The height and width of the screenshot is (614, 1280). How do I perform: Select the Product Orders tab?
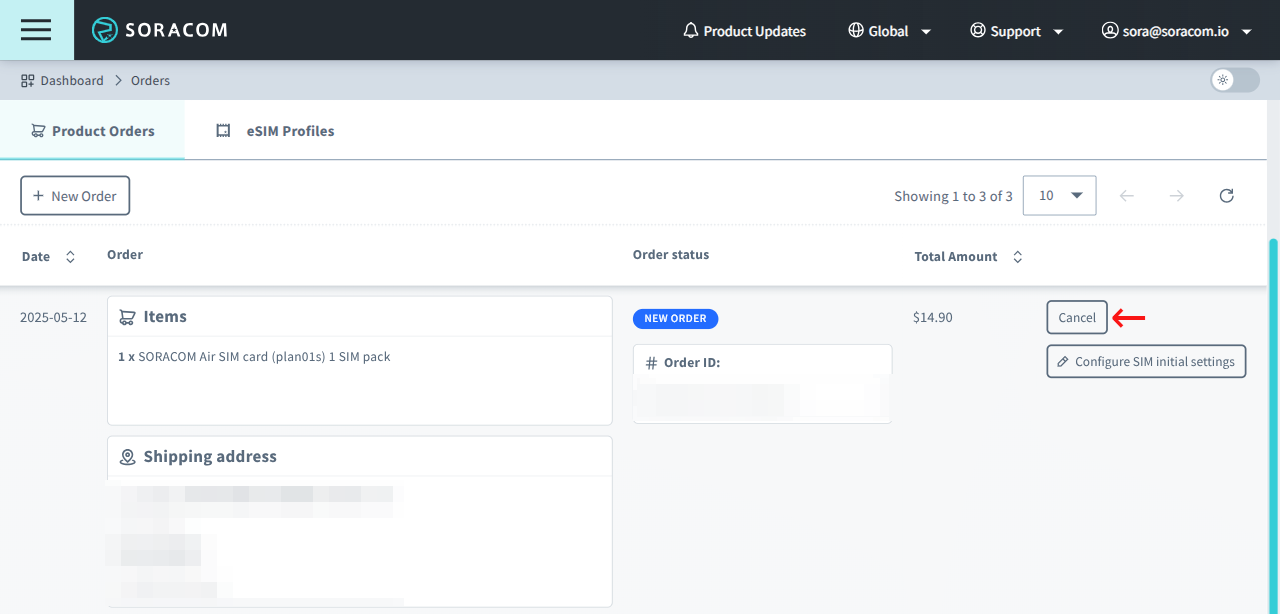(93, 130)
